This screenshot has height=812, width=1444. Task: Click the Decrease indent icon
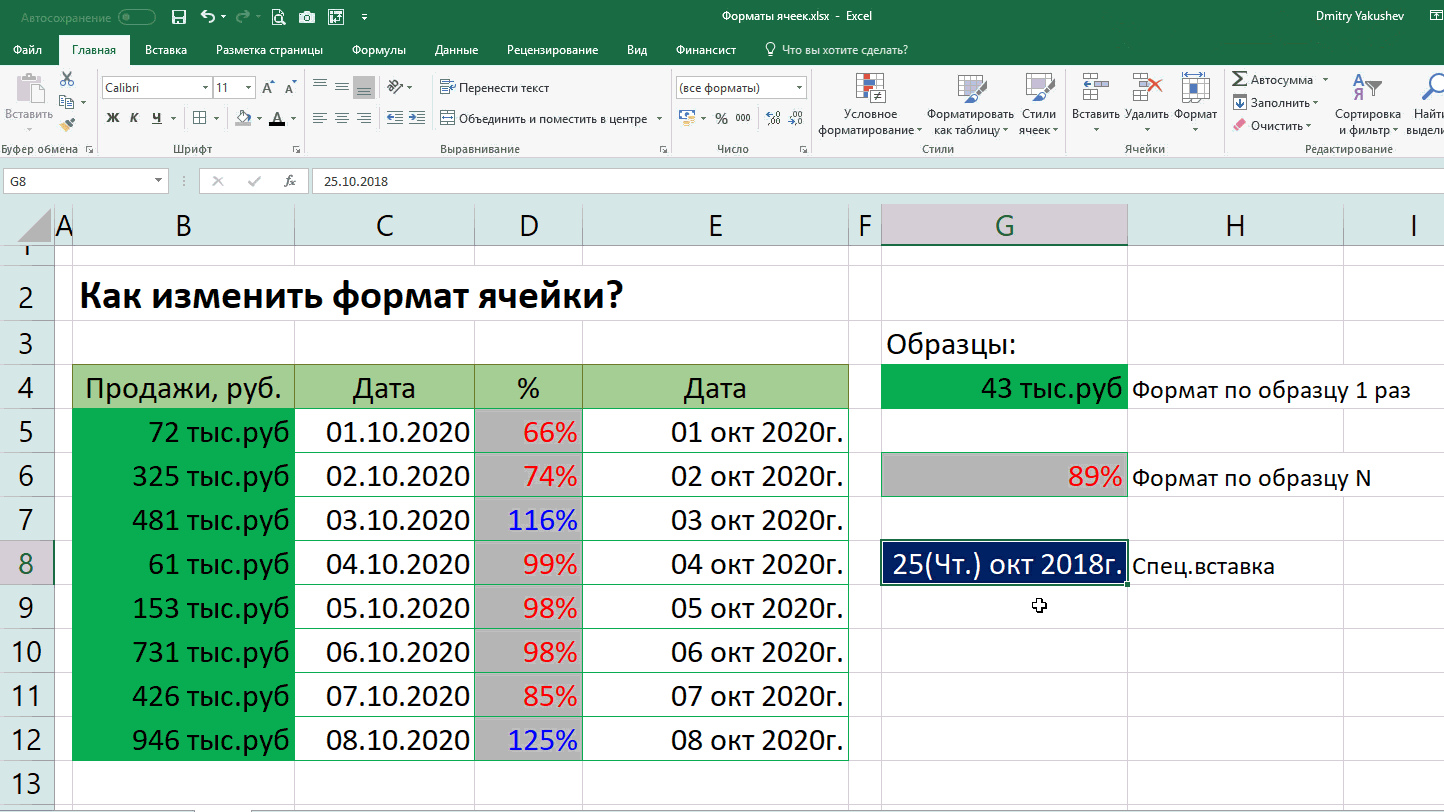pyautogui.click(x=393, y=118)
